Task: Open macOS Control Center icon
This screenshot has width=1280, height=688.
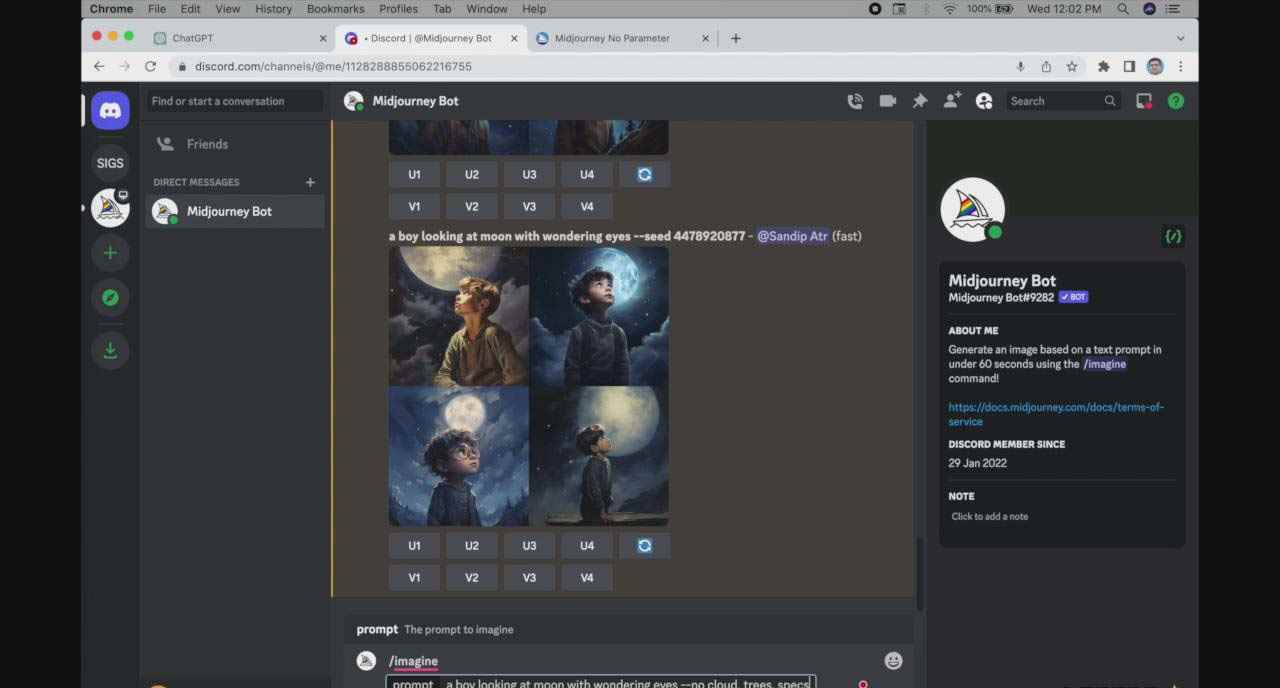Action: (x=1173, y=9)
